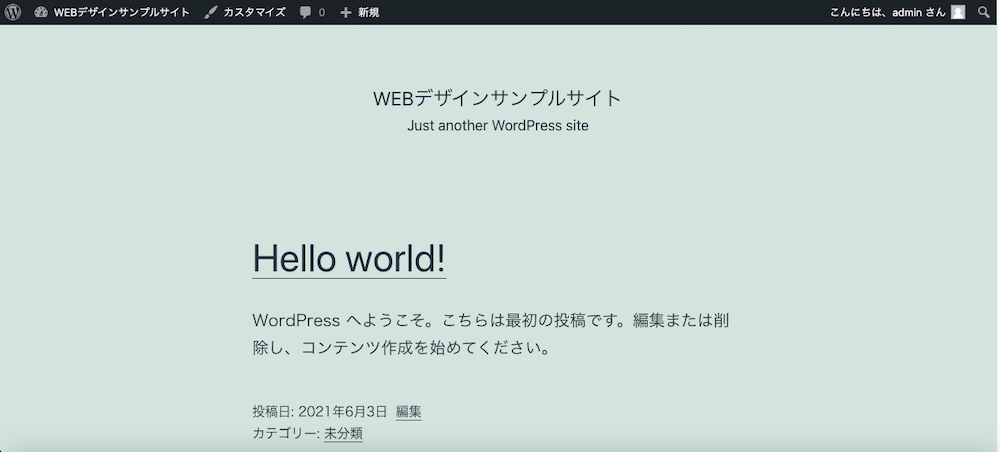
Task: Open the WordPress logo menu
Action: (x=12, y=12)
